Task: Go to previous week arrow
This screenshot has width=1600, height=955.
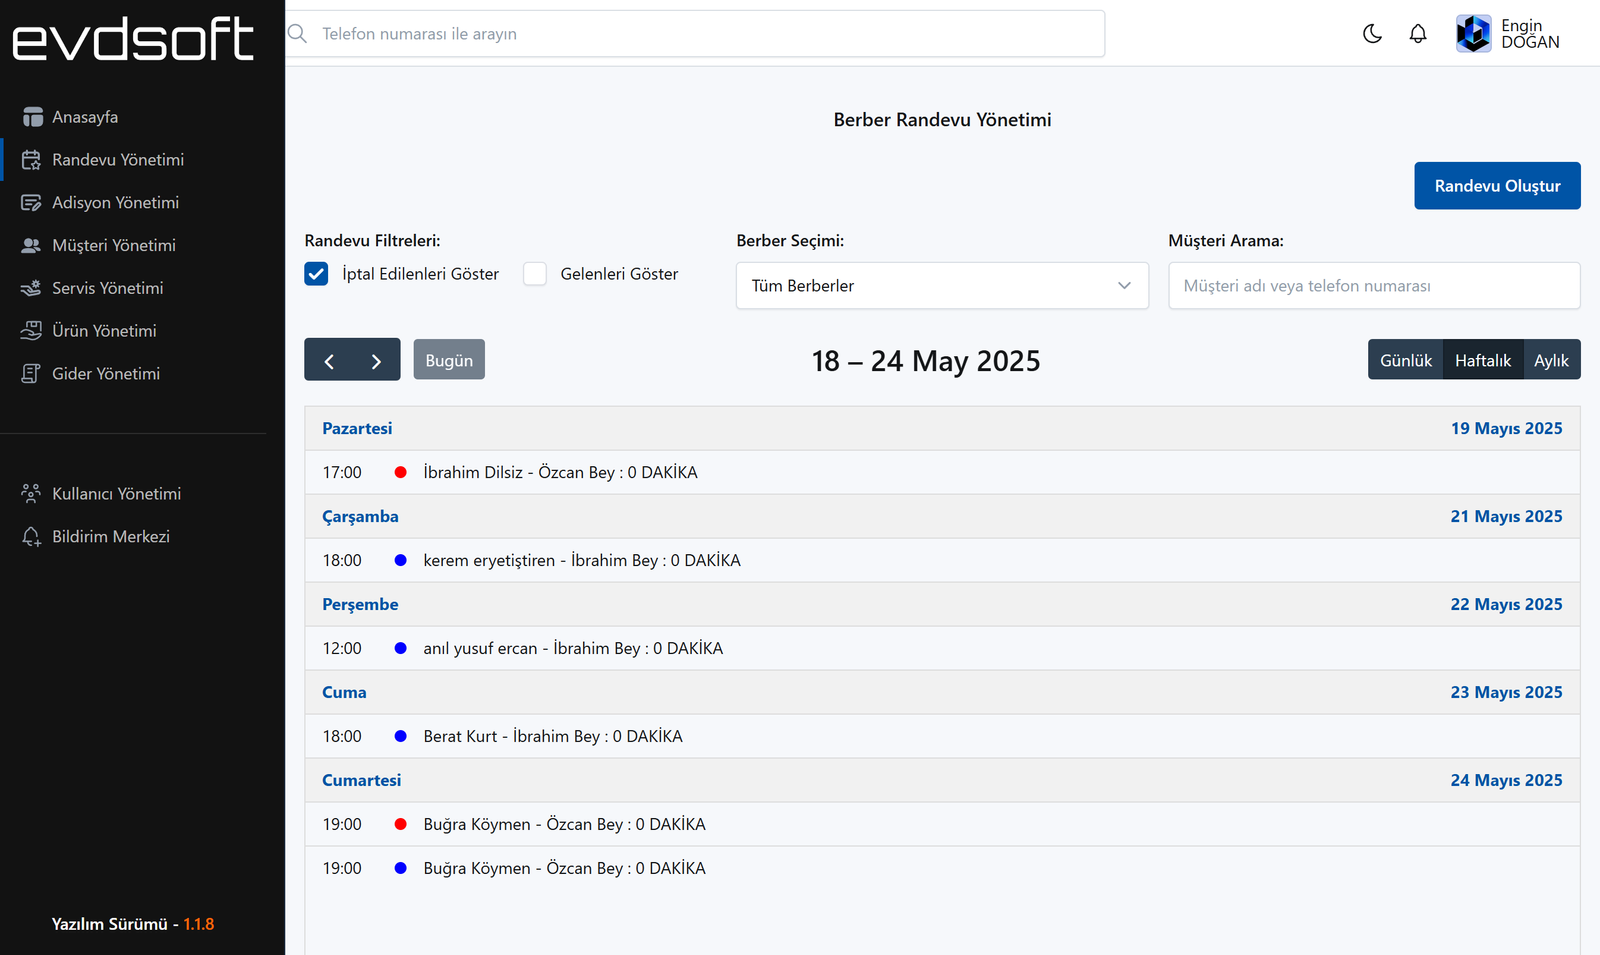Action: (x=329, y=360)
